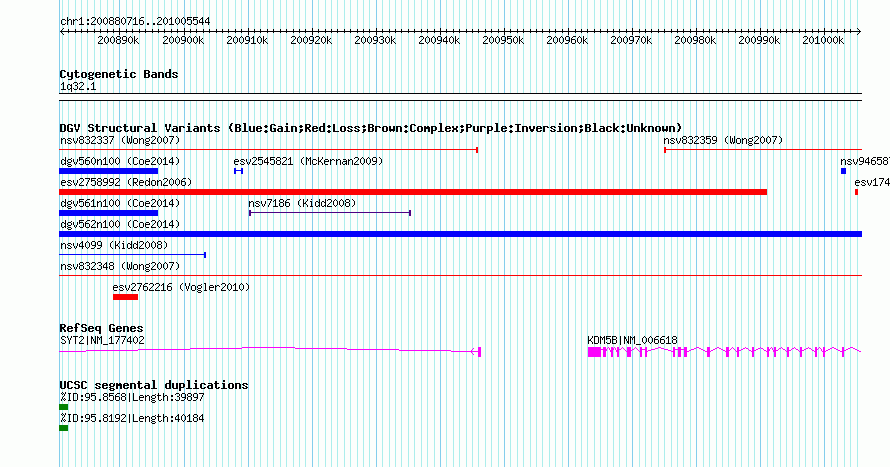Click the nsv832337 (Wong2007) variant label
890x467 pixels.
(120, 140)
